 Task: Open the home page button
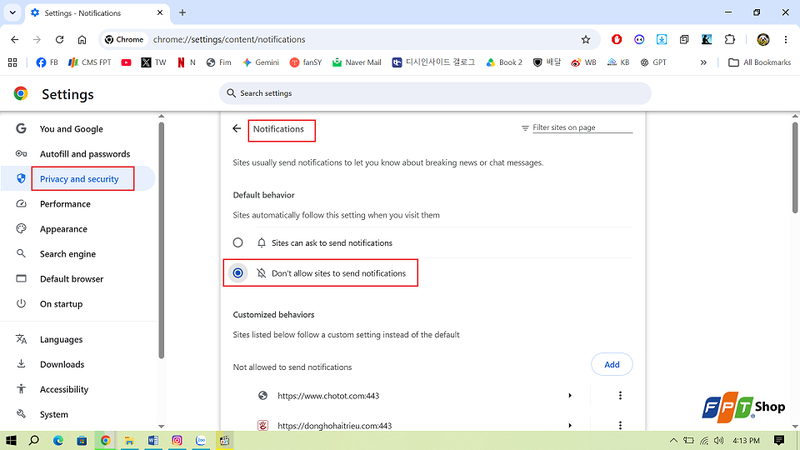[82, 39]
